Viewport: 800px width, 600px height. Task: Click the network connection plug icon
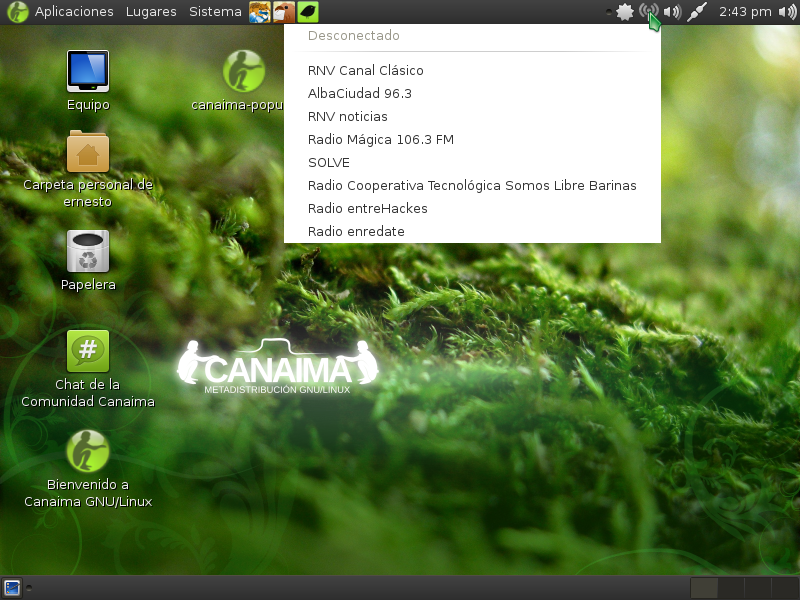(x=697, y=12)
